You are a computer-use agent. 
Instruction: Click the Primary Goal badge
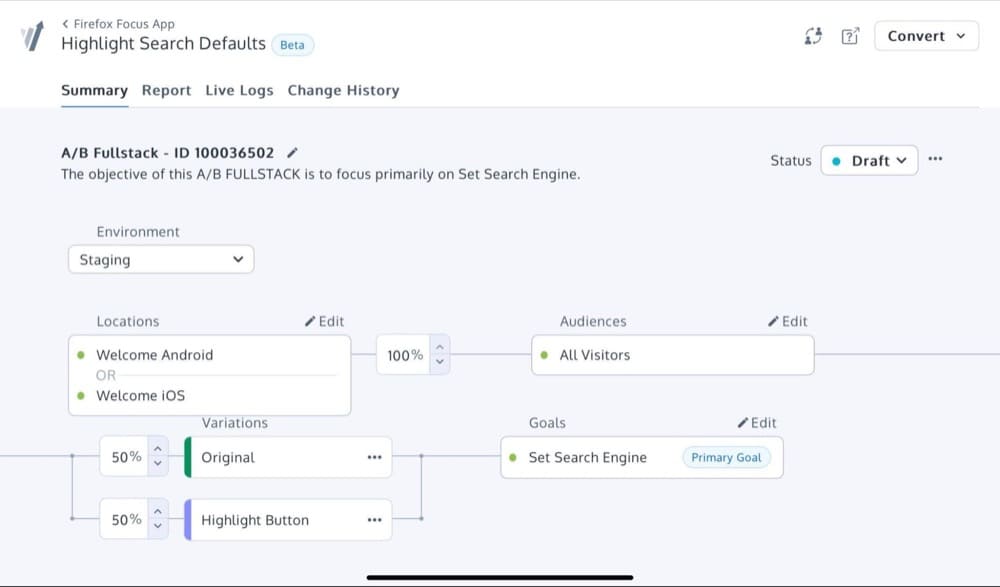(x=726, y=457)
